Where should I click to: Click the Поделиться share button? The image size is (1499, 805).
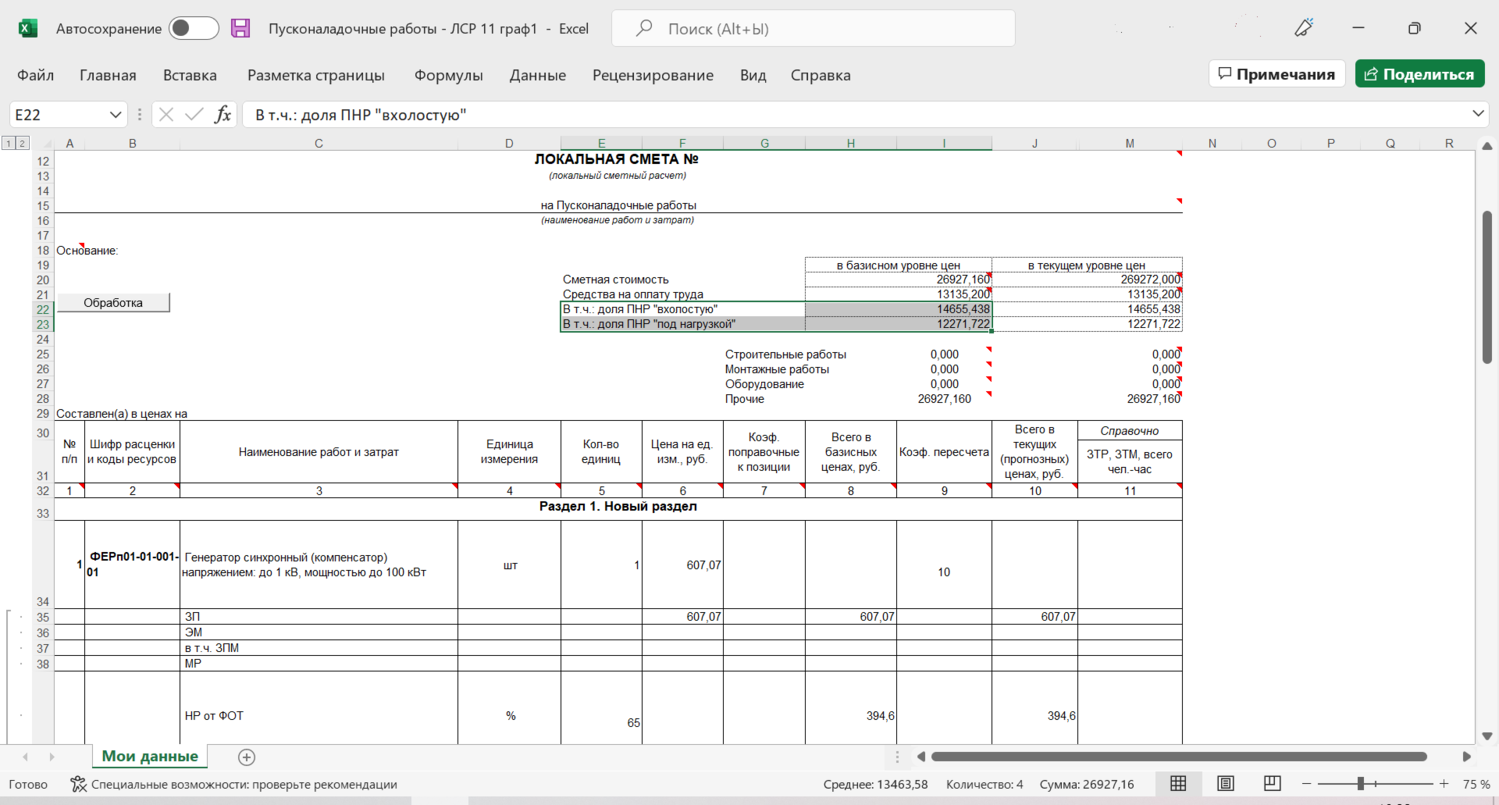pos(1419,74)
